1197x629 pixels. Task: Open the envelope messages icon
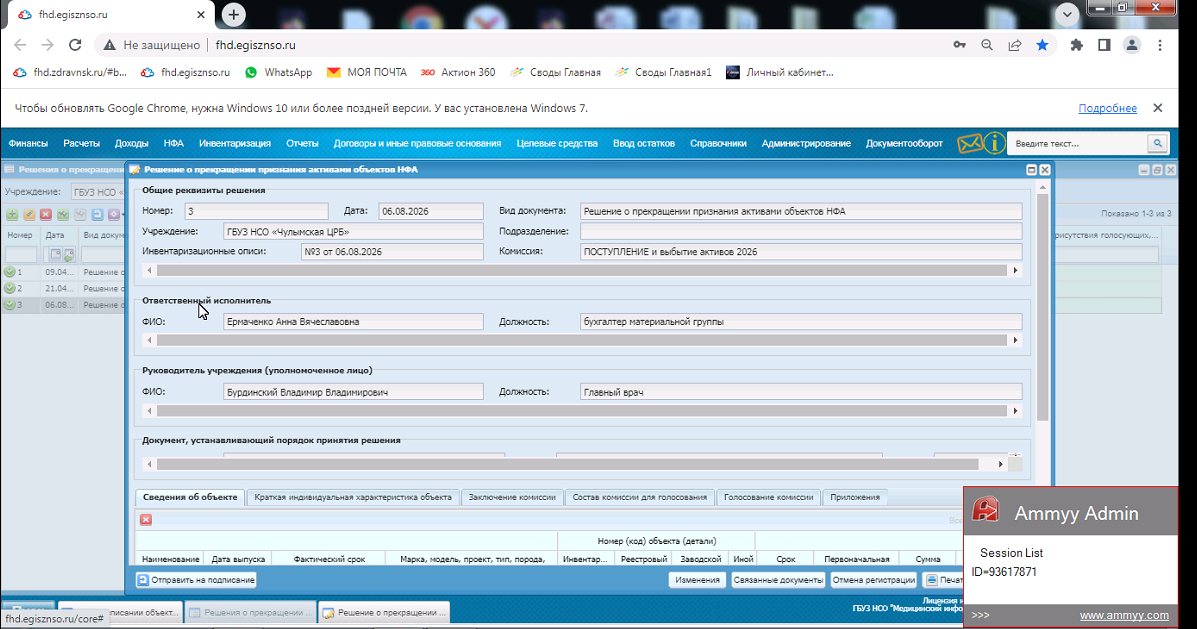click(x=970, y=144)
